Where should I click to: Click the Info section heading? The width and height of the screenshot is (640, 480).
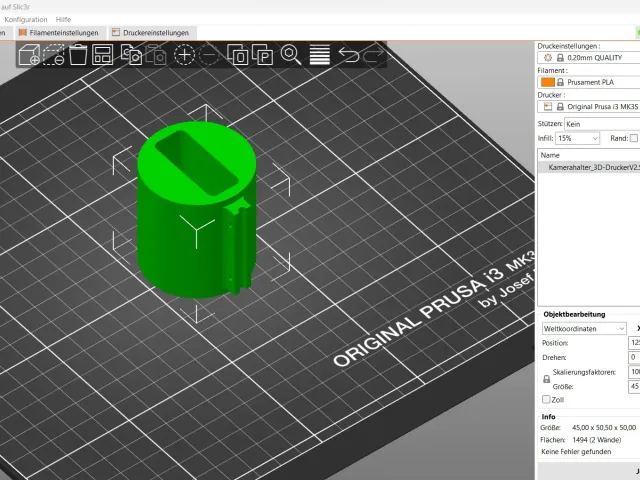point(548,417)
